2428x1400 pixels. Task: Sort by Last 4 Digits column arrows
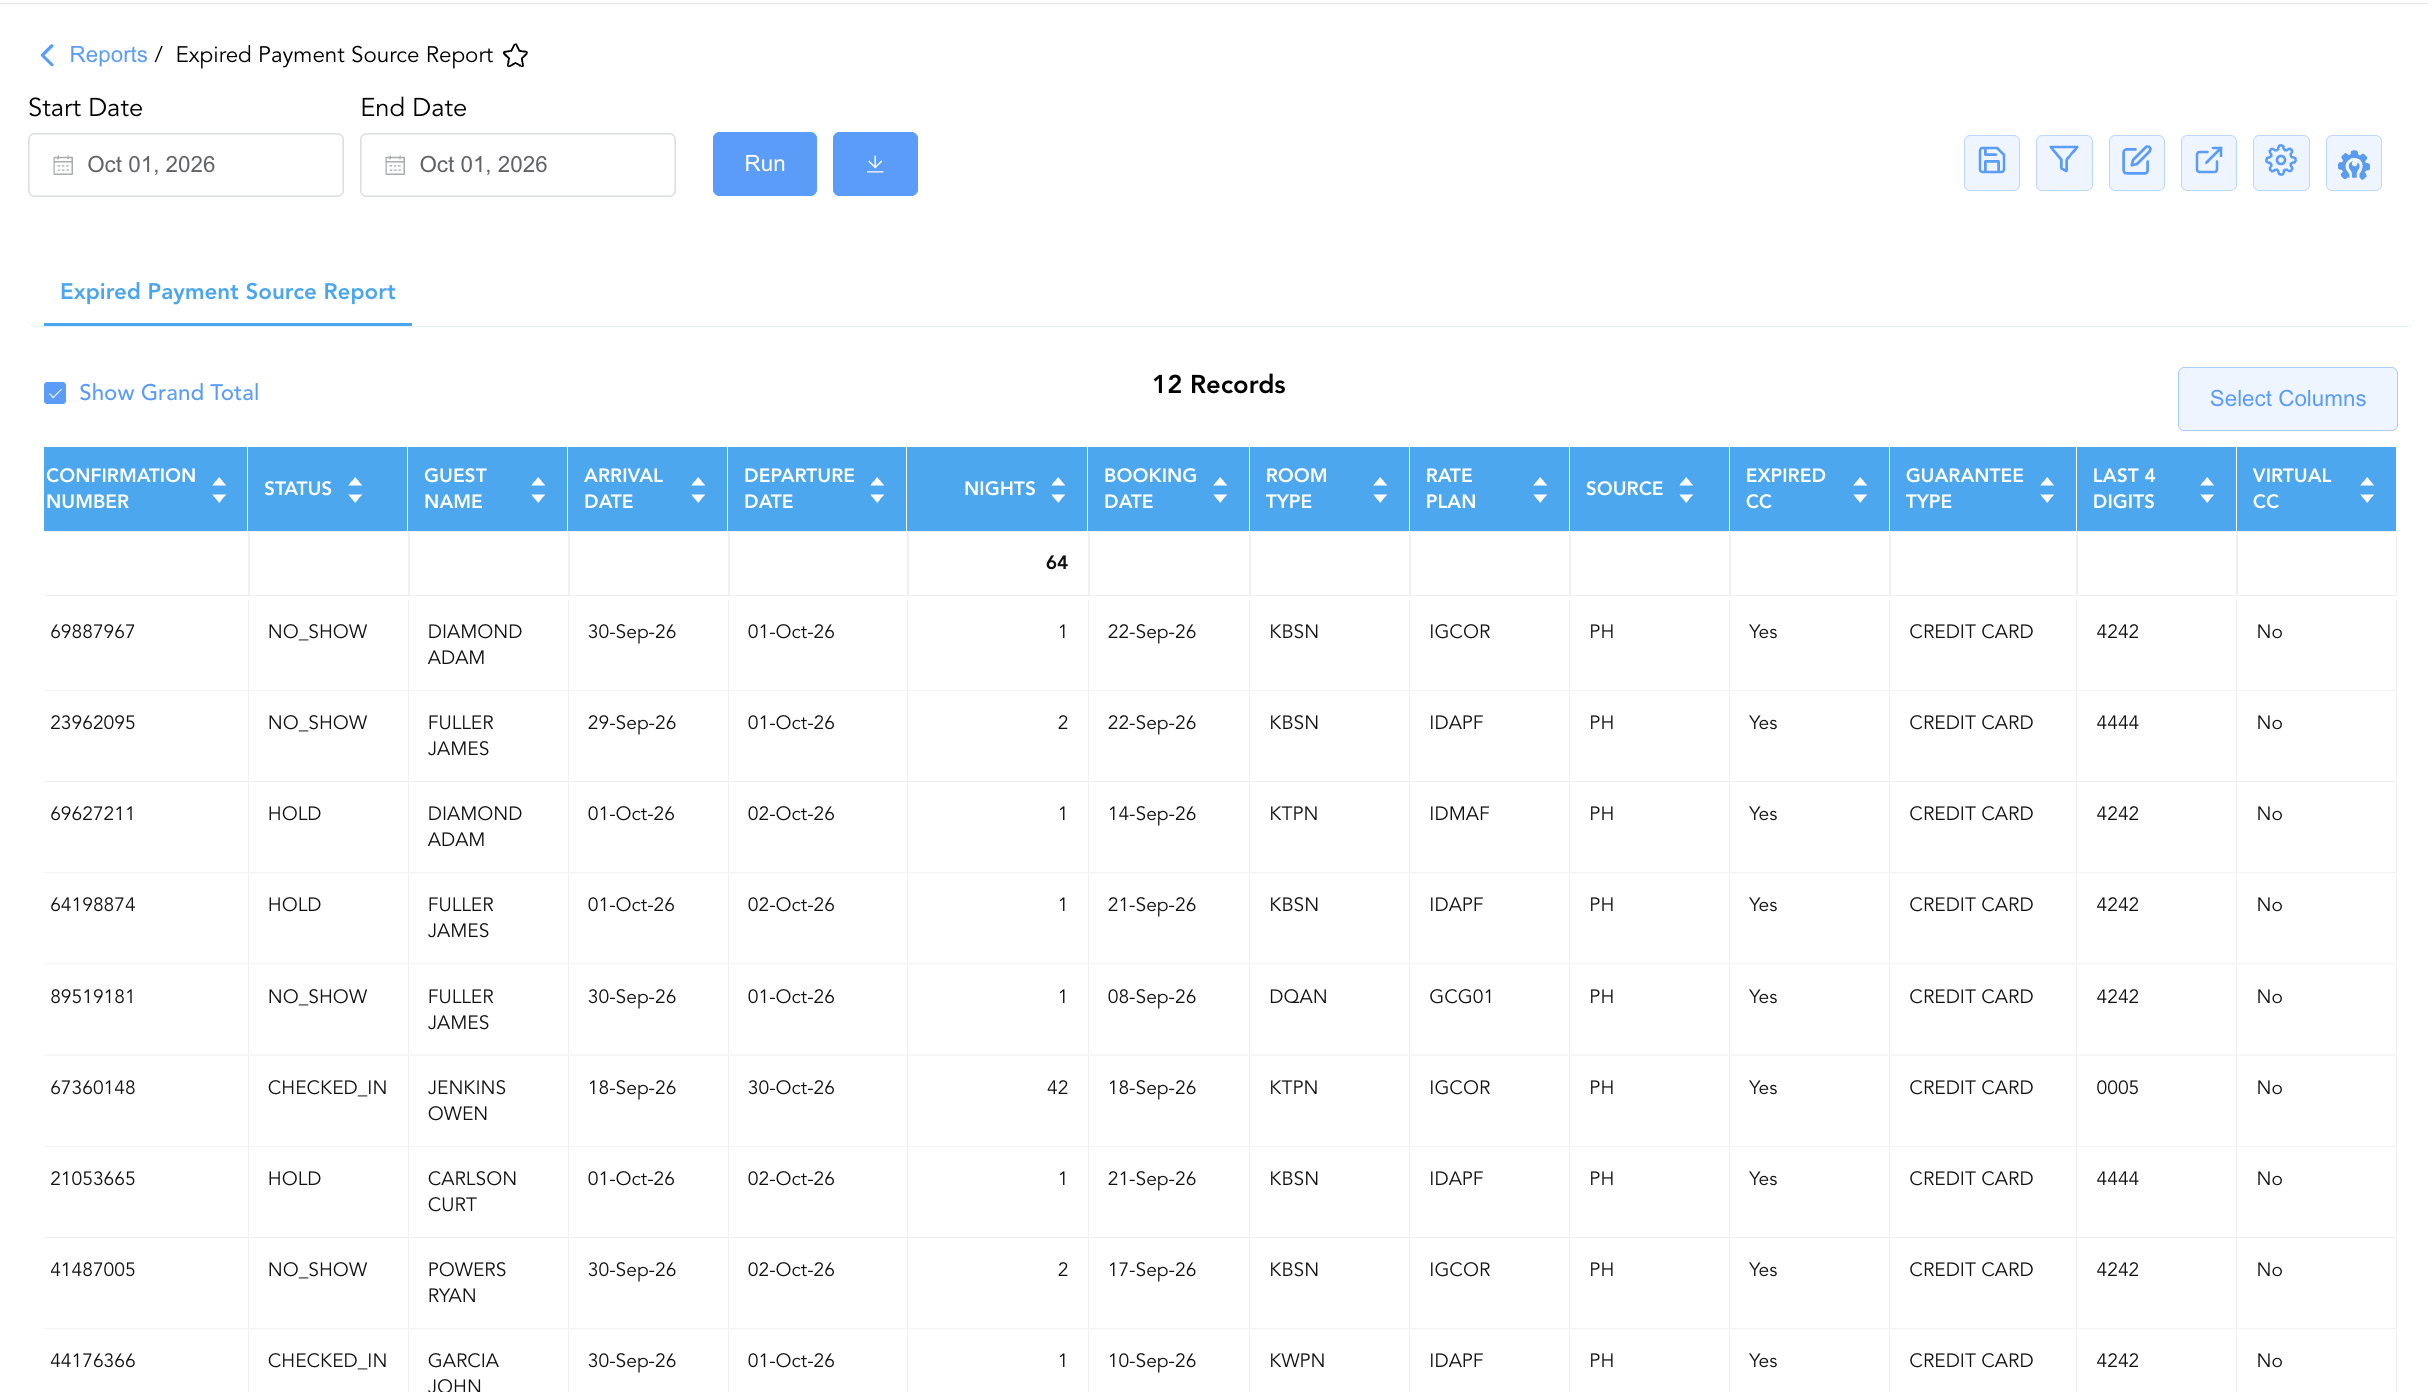2207,489
